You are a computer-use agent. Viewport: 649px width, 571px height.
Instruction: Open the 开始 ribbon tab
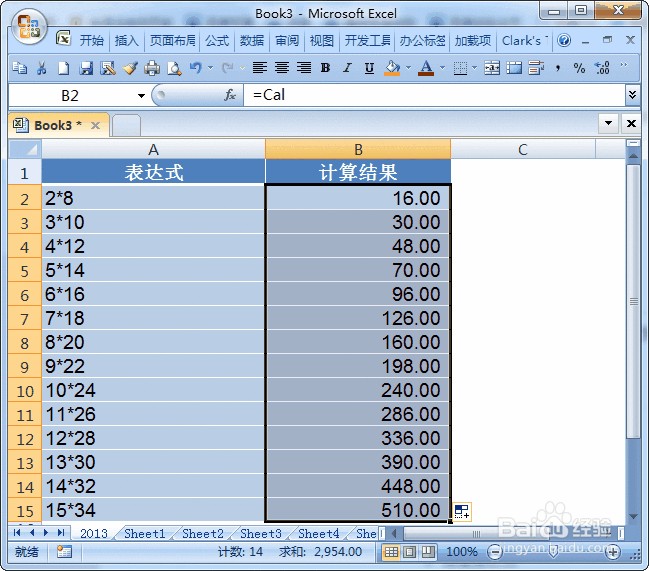[91, 41]
